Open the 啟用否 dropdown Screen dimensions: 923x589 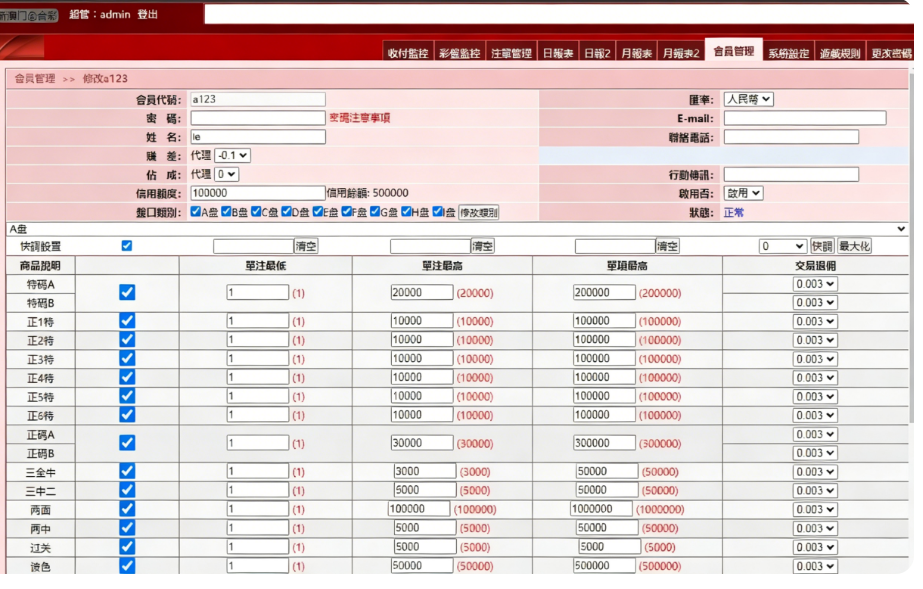(x=743, y=193)
